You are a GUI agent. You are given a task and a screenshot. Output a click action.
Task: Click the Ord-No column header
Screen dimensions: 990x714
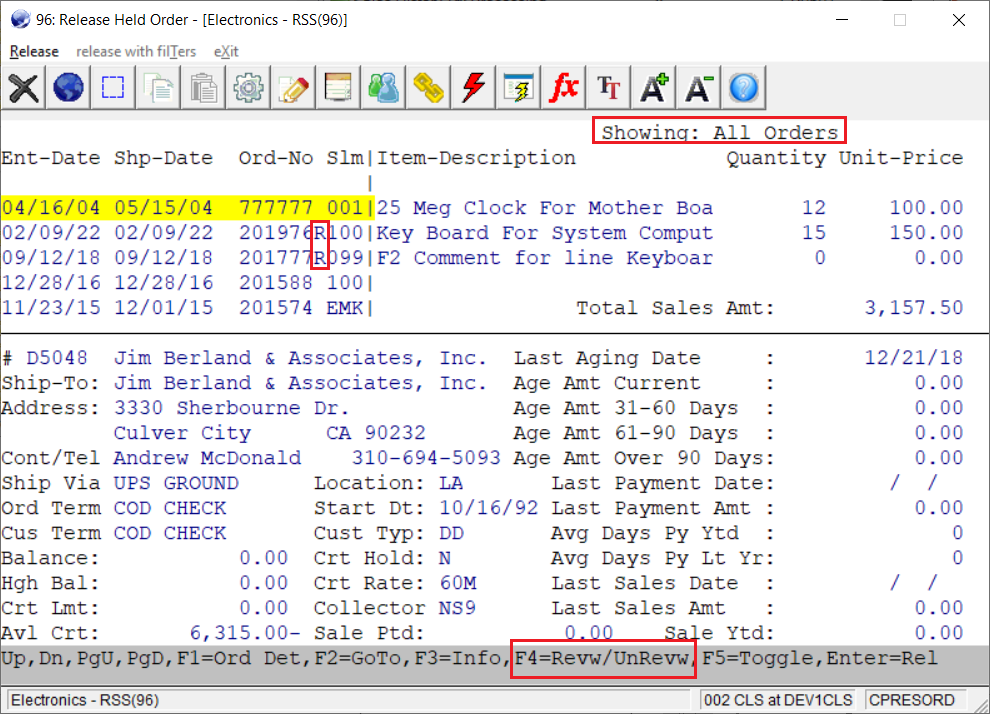(275, 158)
